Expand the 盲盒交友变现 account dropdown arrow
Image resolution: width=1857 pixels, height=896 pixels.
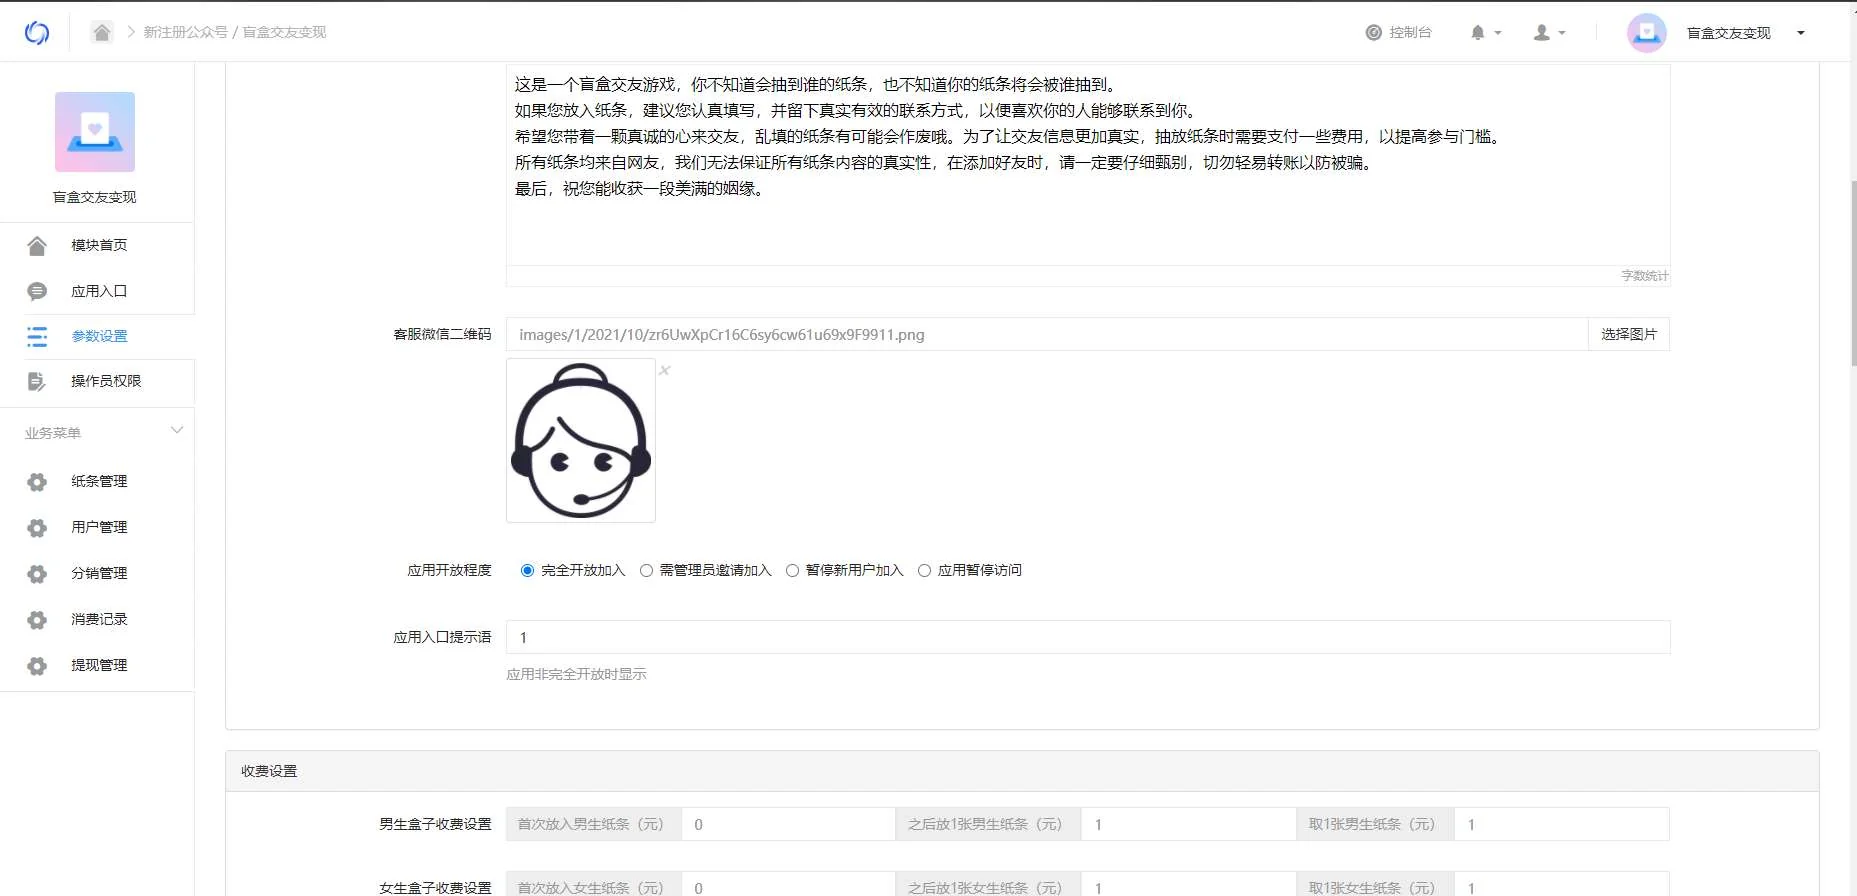[1801, 33]
